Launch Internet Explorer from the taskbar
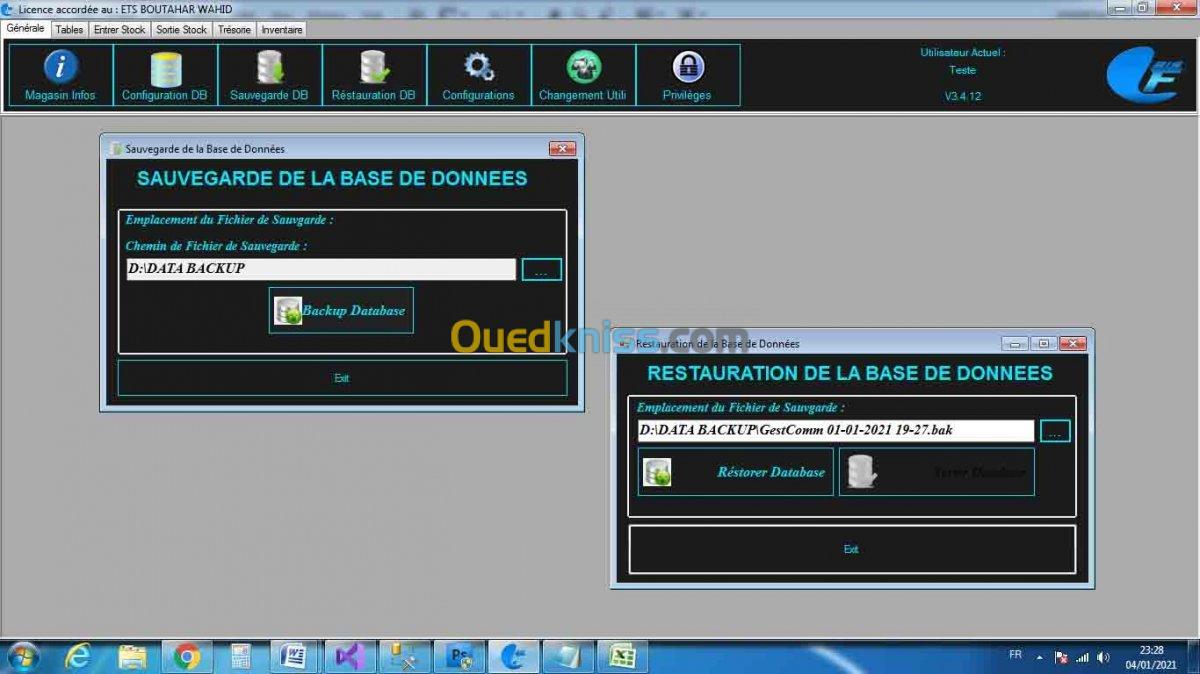Screen dimensions: 1200x674 pos(77,656)
